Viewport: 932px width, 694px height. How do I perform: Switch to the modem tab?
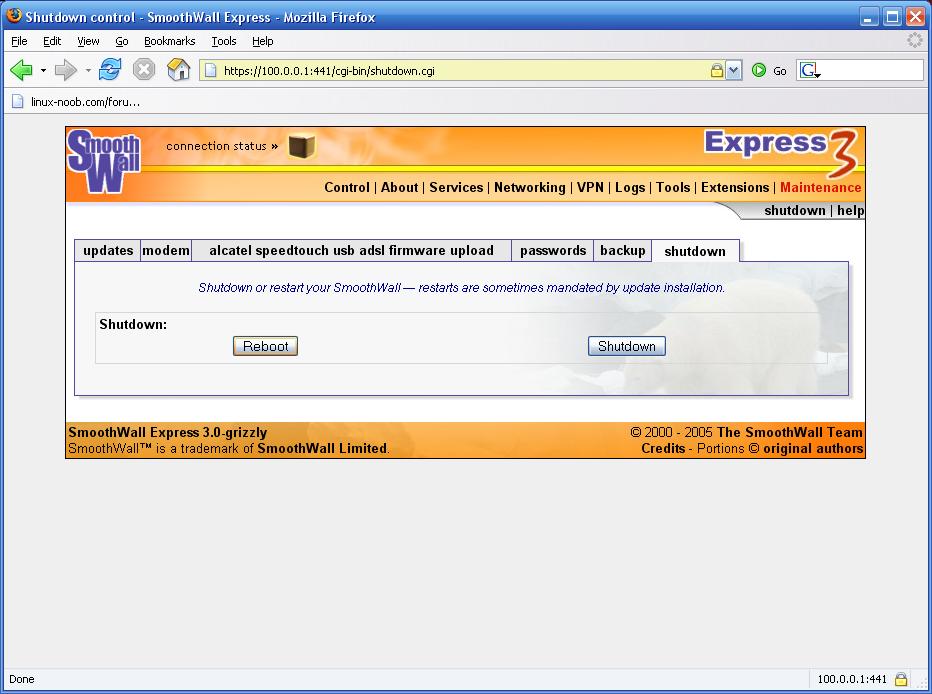[166, 251]
